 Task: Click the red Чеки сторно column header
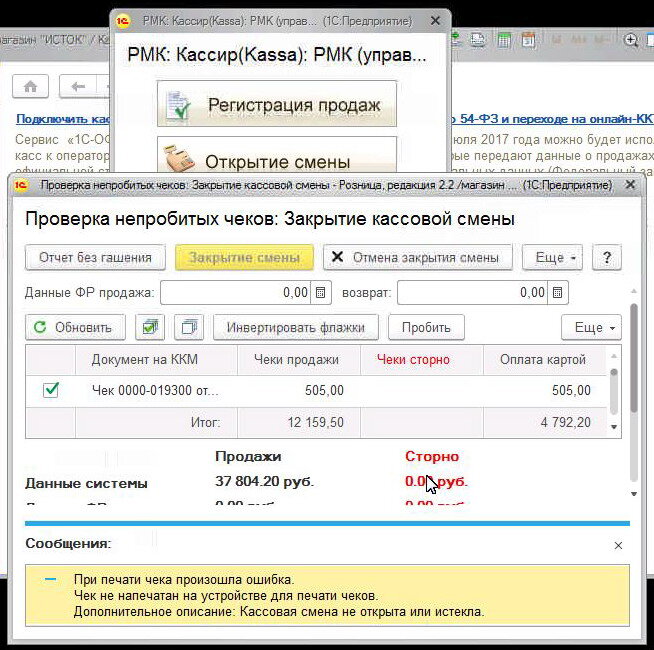click(421, 360)
